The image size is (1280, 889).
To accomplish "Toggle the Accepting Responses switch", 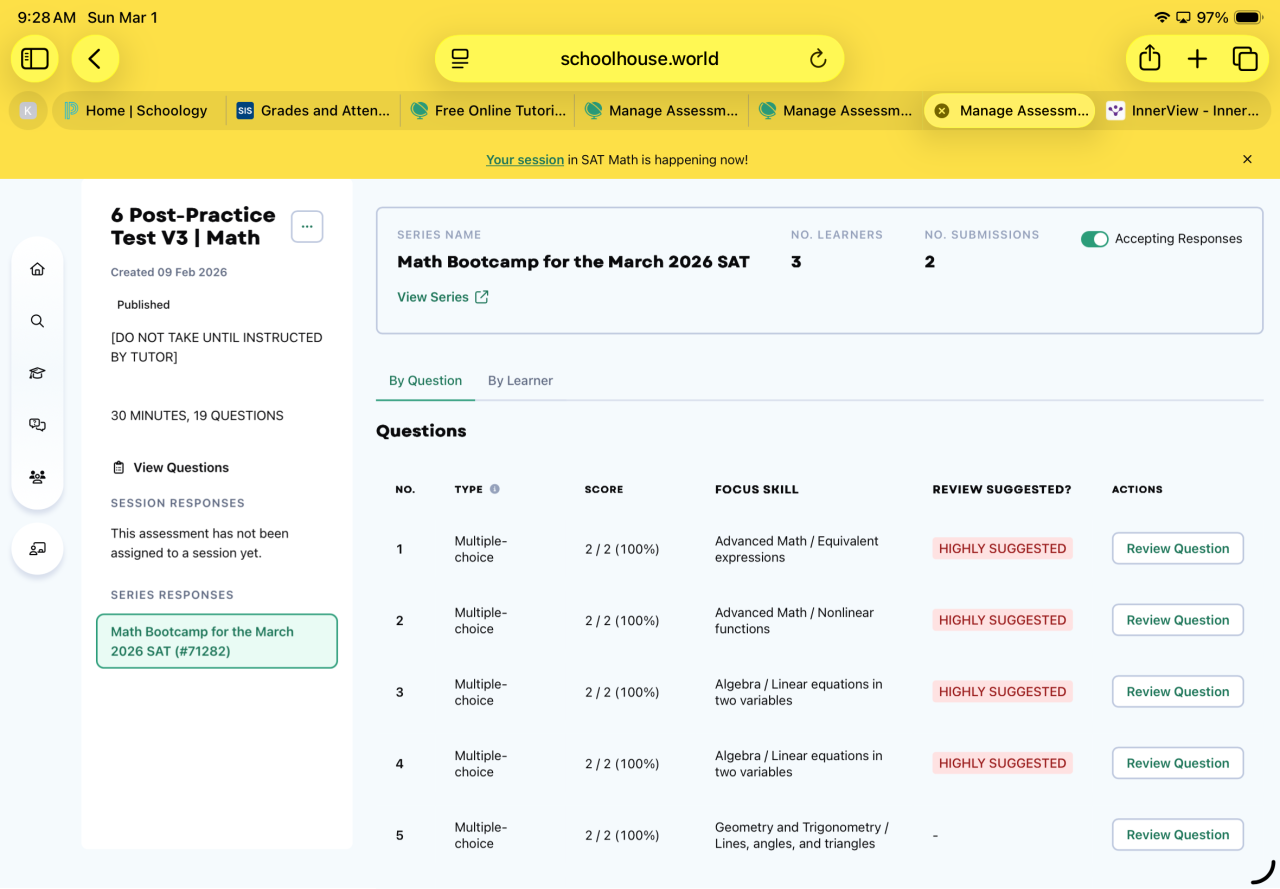I will pyautogui.click(x=1094, y=239).
